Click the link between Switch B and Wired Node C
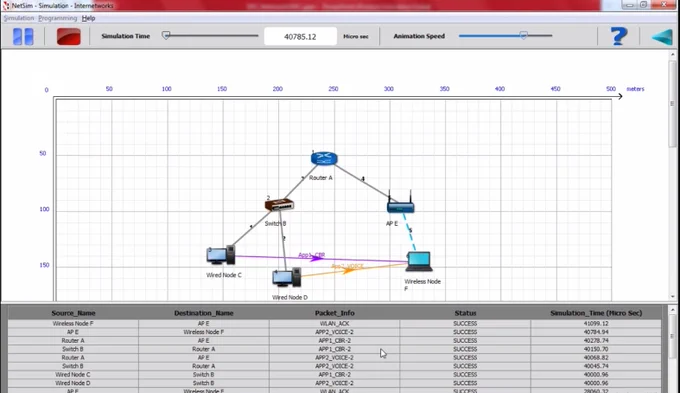This screenshot has height=393, width=680. click(x=252, y=229)
